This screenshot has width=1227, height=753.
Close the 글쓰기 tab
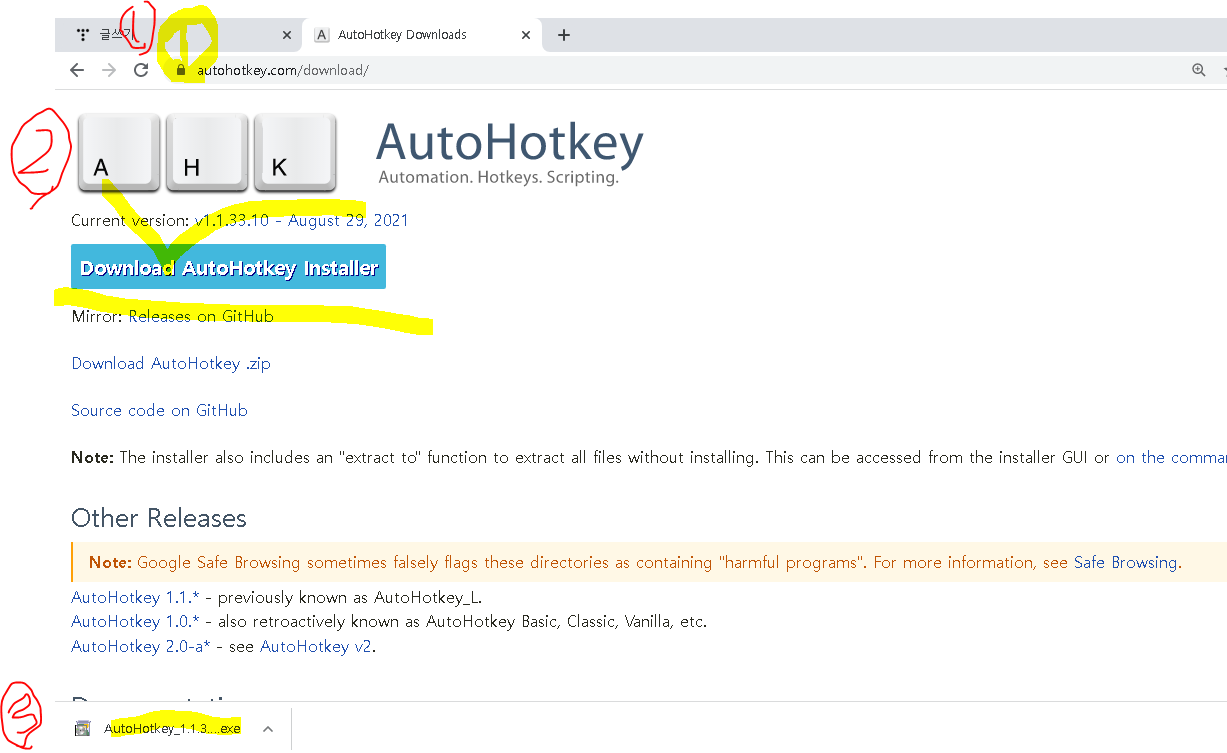[x=287, y=35]
